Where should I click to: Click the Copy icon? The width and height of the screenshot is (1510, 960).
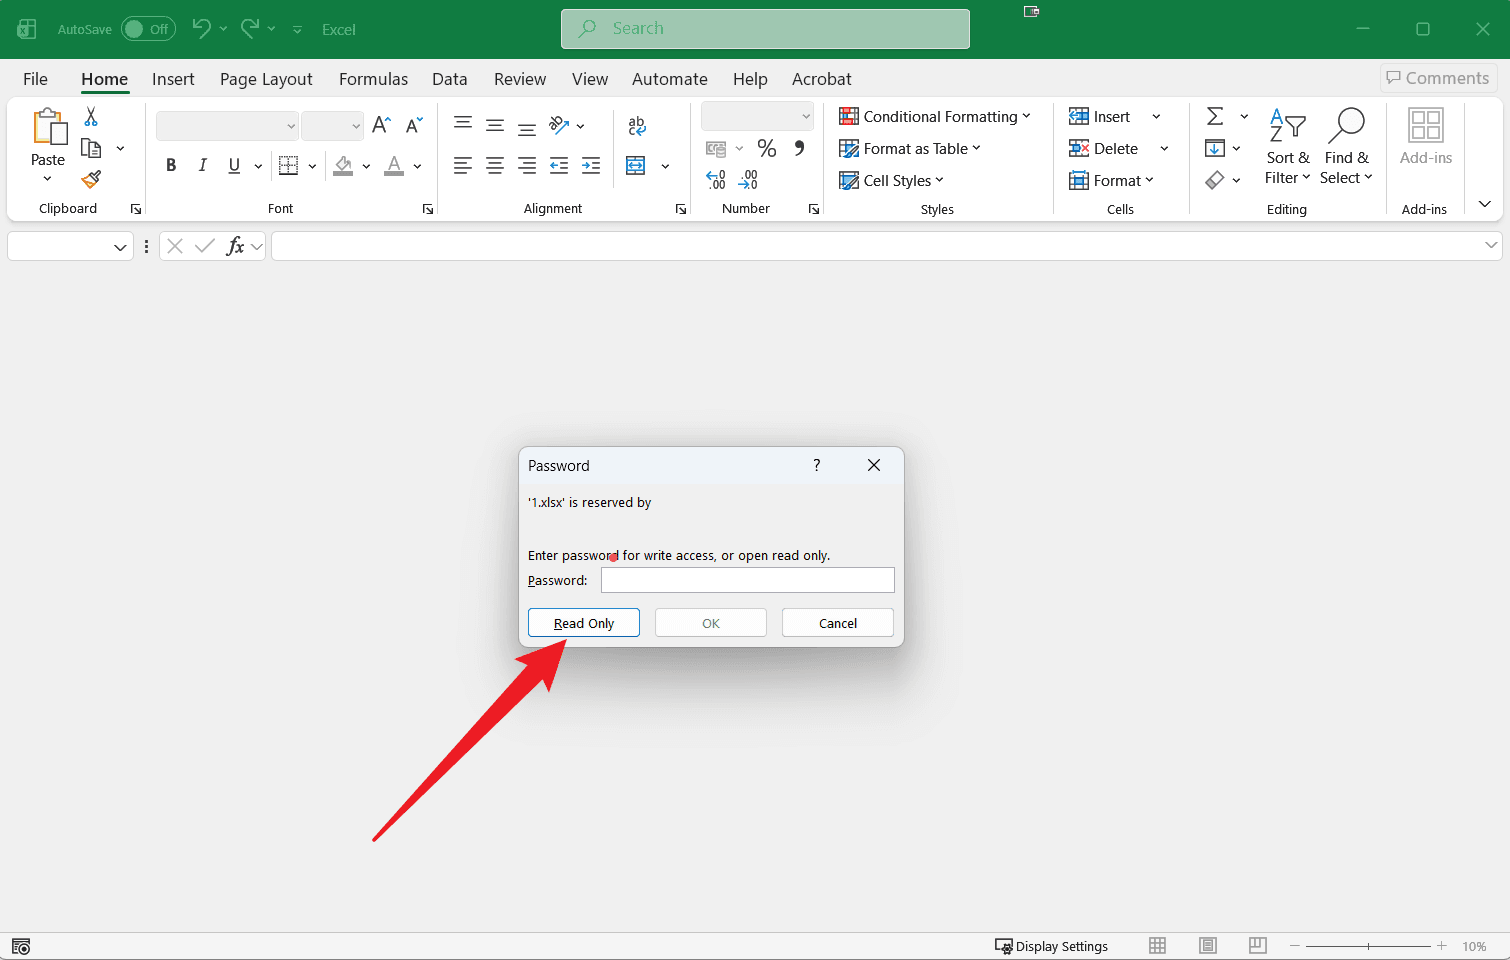tap(91, 148)
